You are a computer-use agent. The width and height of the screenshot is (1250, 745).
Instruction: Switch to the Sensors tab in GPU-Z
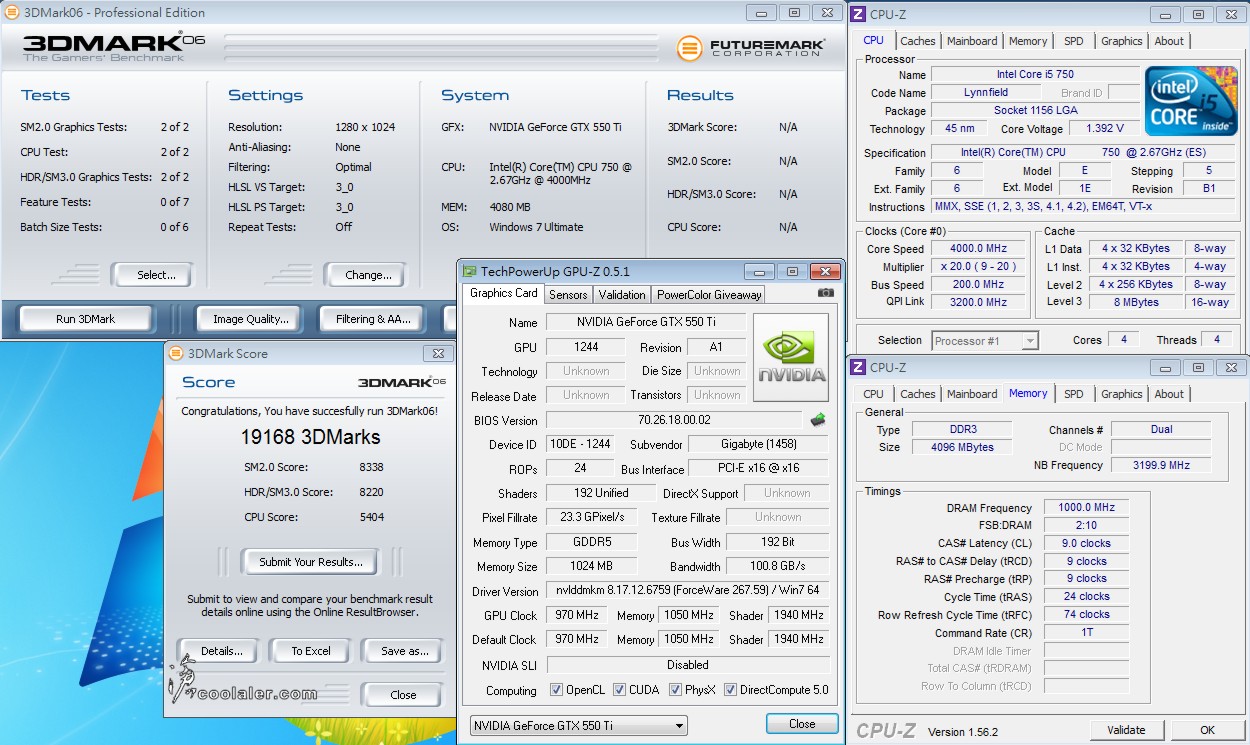pyautogui.click(x=568, y=294)
